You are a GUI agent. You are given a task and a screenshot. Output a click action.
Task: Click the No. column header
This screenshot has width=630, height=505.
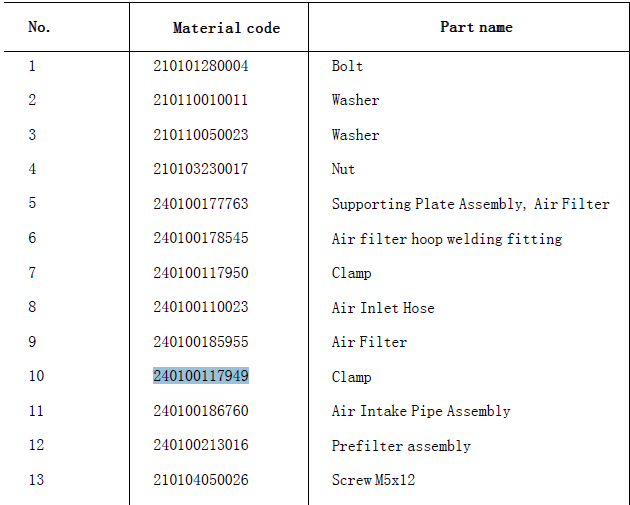tap(39, 27)
